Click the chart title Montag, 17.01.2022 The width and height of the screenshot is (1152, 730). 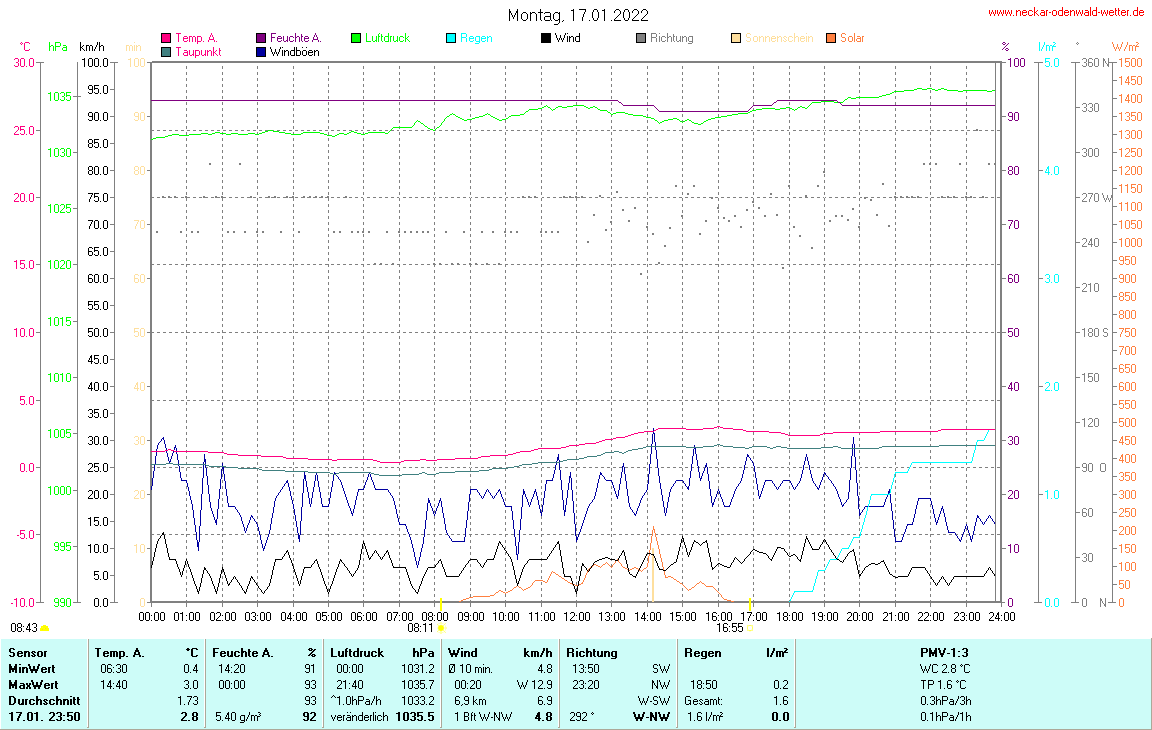[578, 15]
